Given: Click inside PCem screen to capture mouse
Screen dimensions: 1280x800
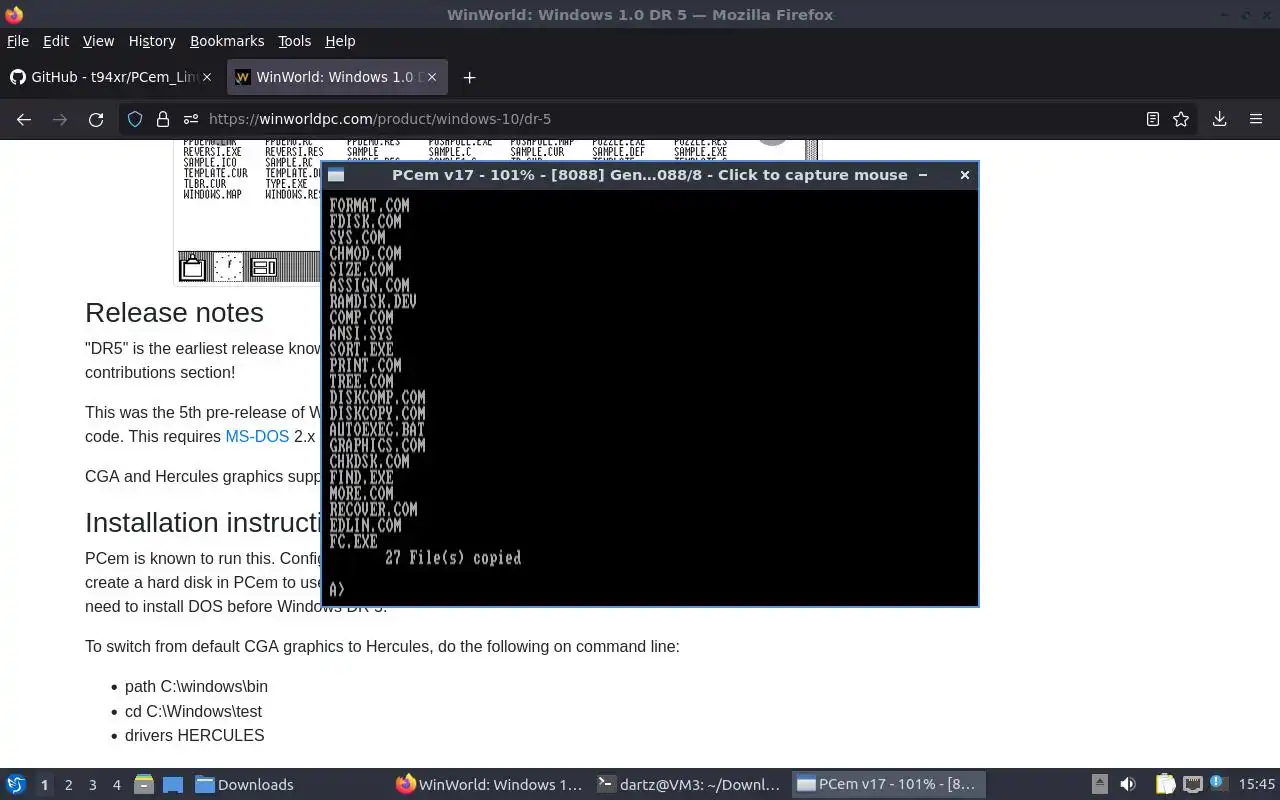Looking at the screenshot, I should (650, 397).
